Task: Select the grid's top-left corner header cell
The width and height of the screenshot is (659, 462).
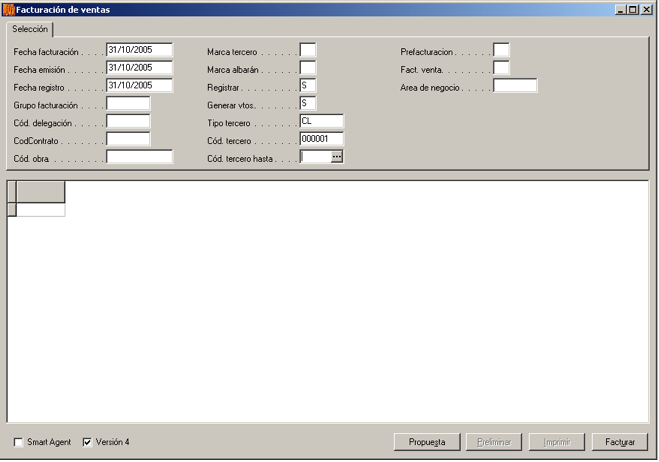Action: 11,192
